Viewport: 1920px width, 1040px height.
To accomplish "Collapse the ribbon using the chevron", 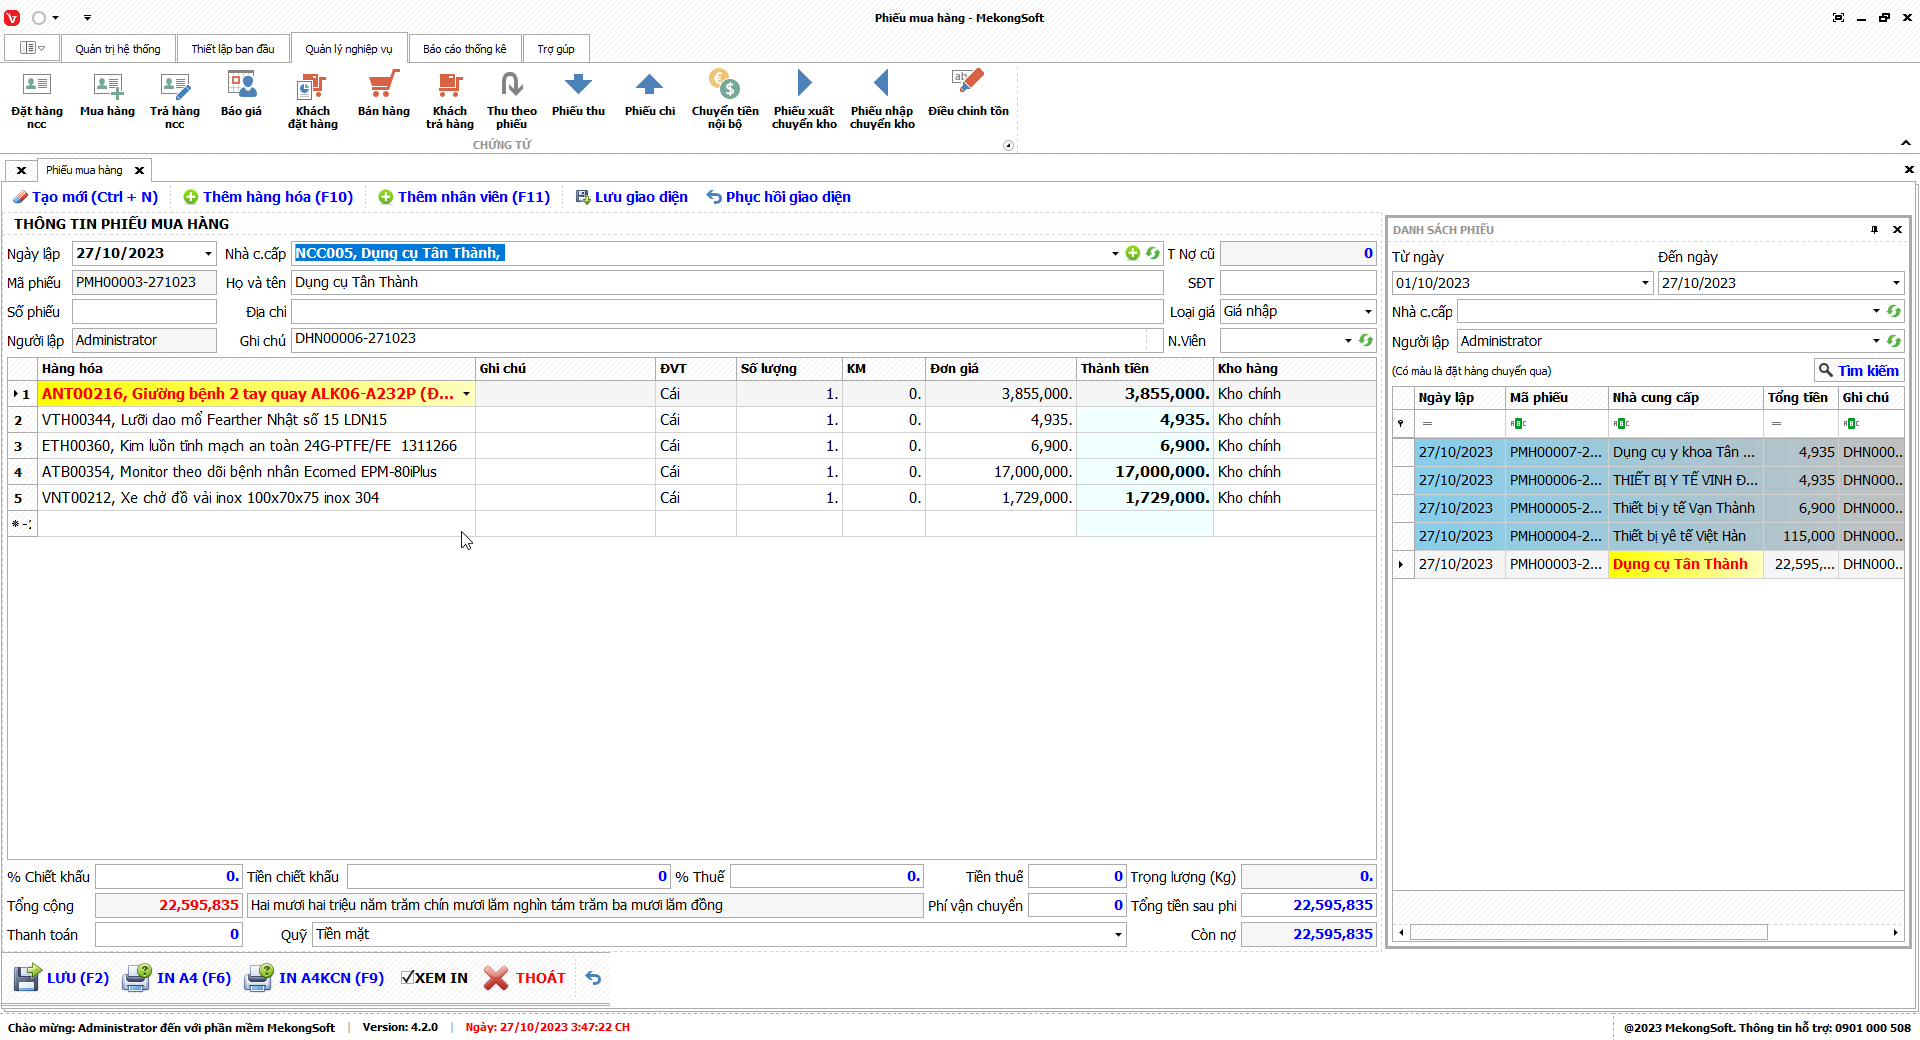I will [x=1906, y=143].
